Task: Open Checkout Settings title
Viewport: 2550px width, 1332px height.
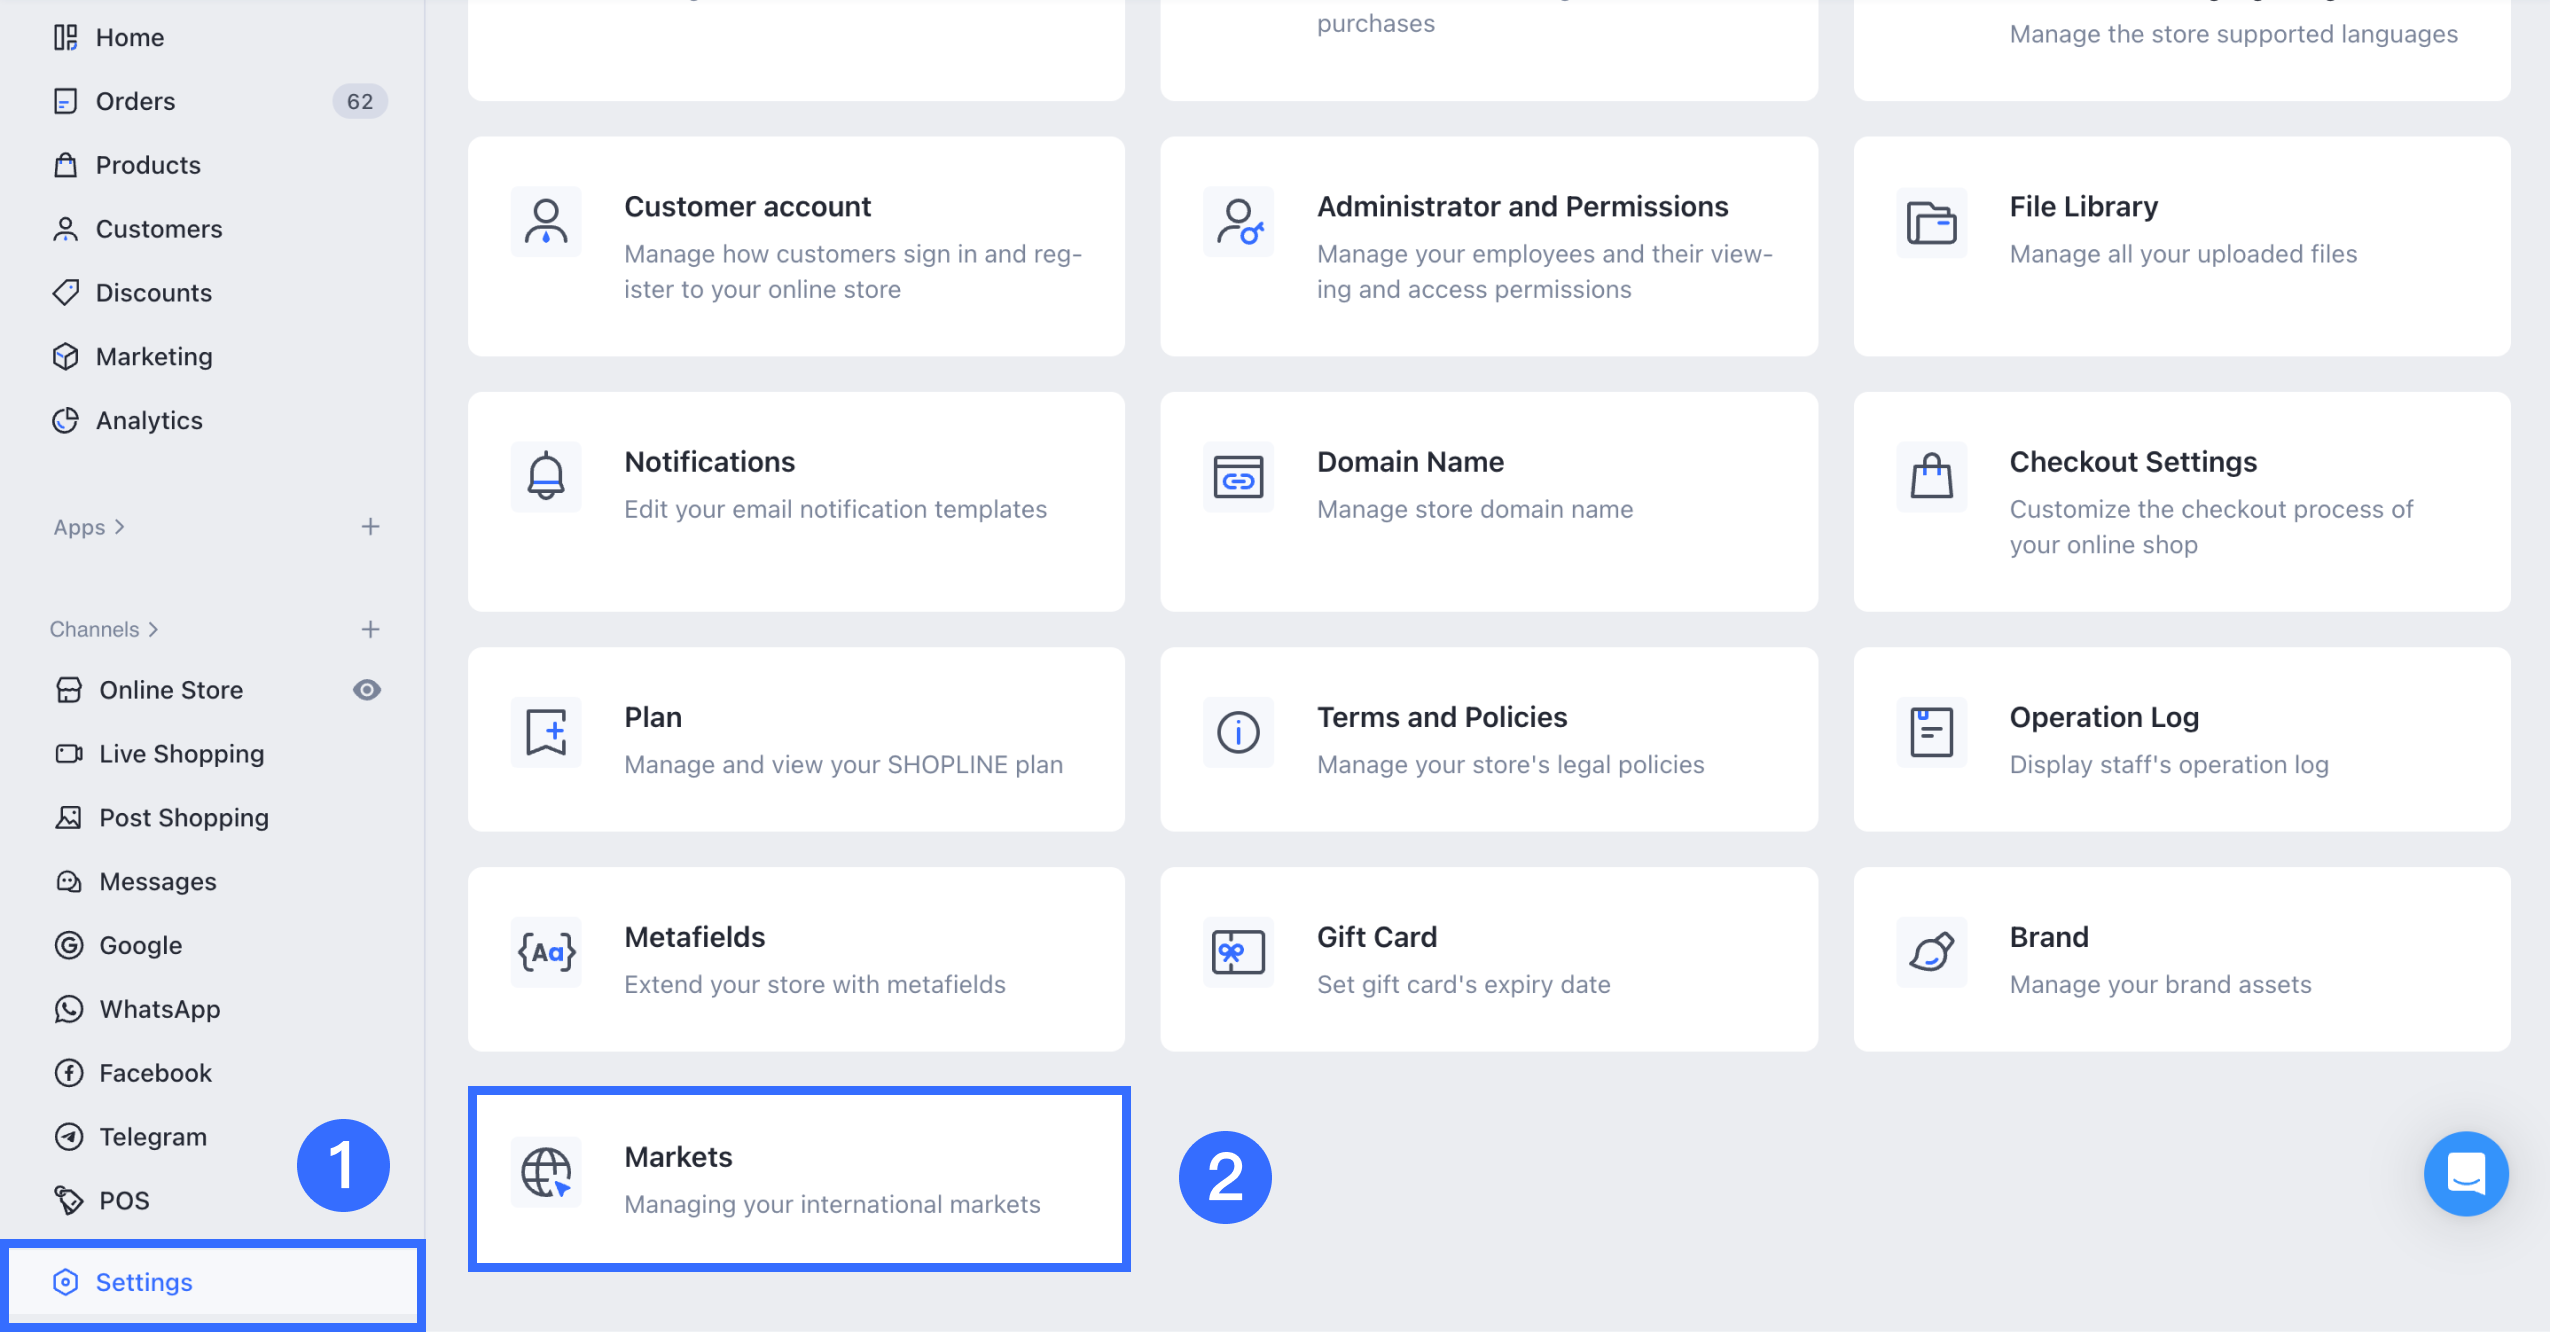Action: 2134,462
